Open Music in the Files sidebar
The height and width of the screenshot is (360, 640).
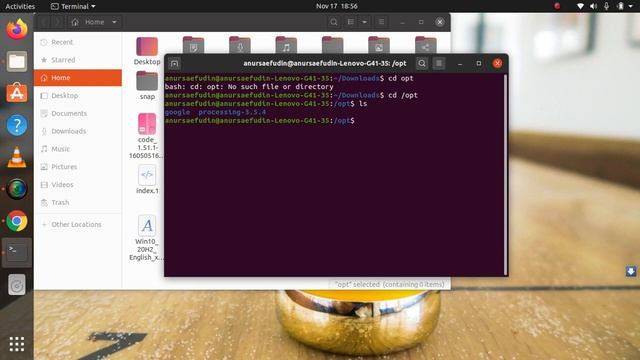tap(78, 149)
